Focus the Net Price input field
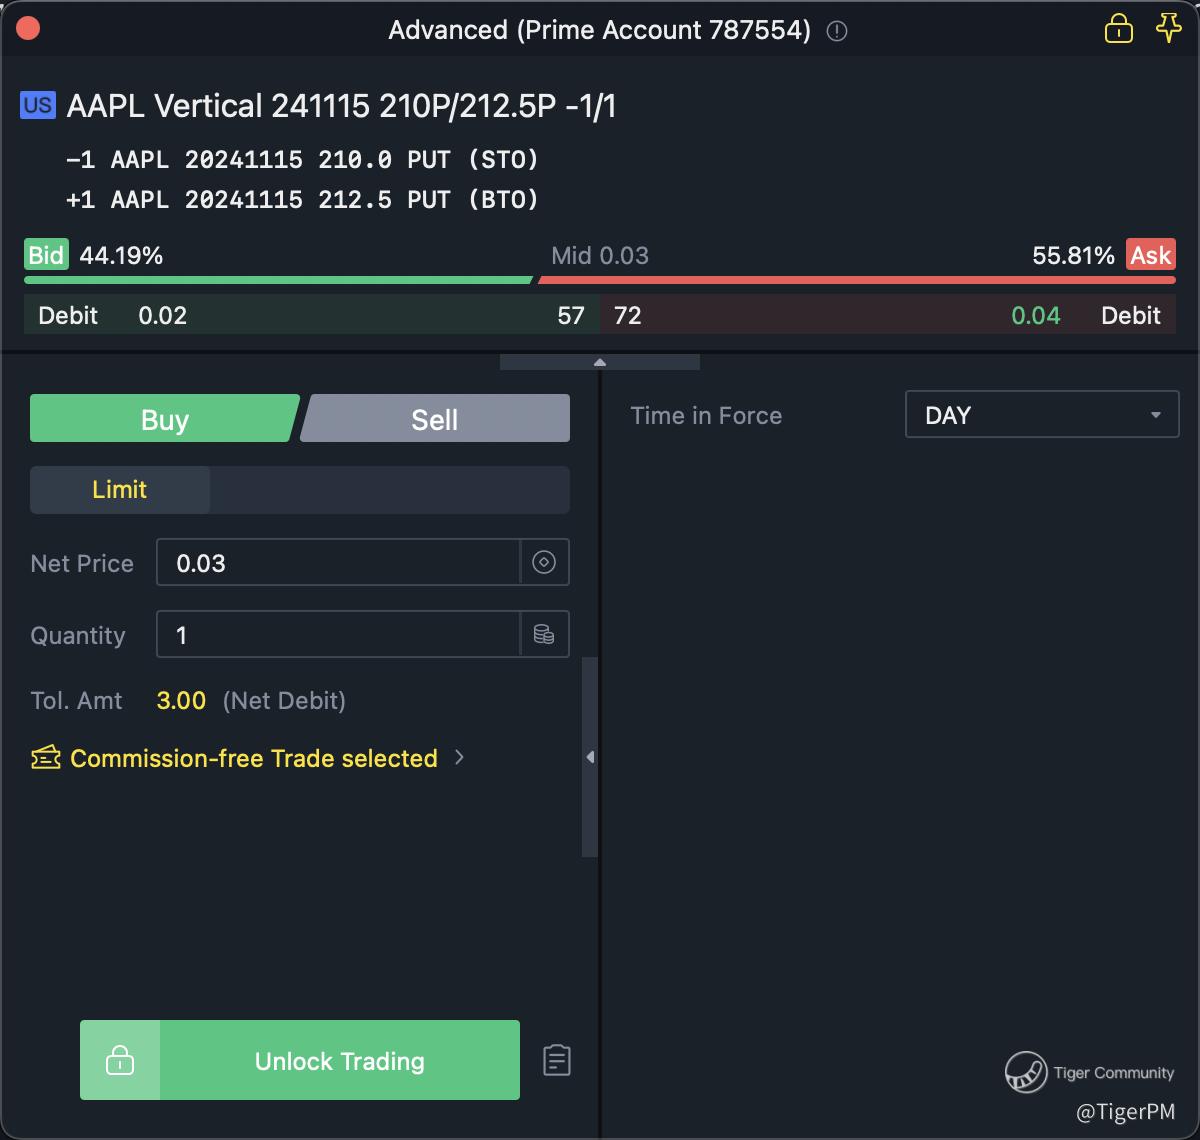Image resolution: width=1200 pixels, height=1140 pixels. [x=338, y=562]
